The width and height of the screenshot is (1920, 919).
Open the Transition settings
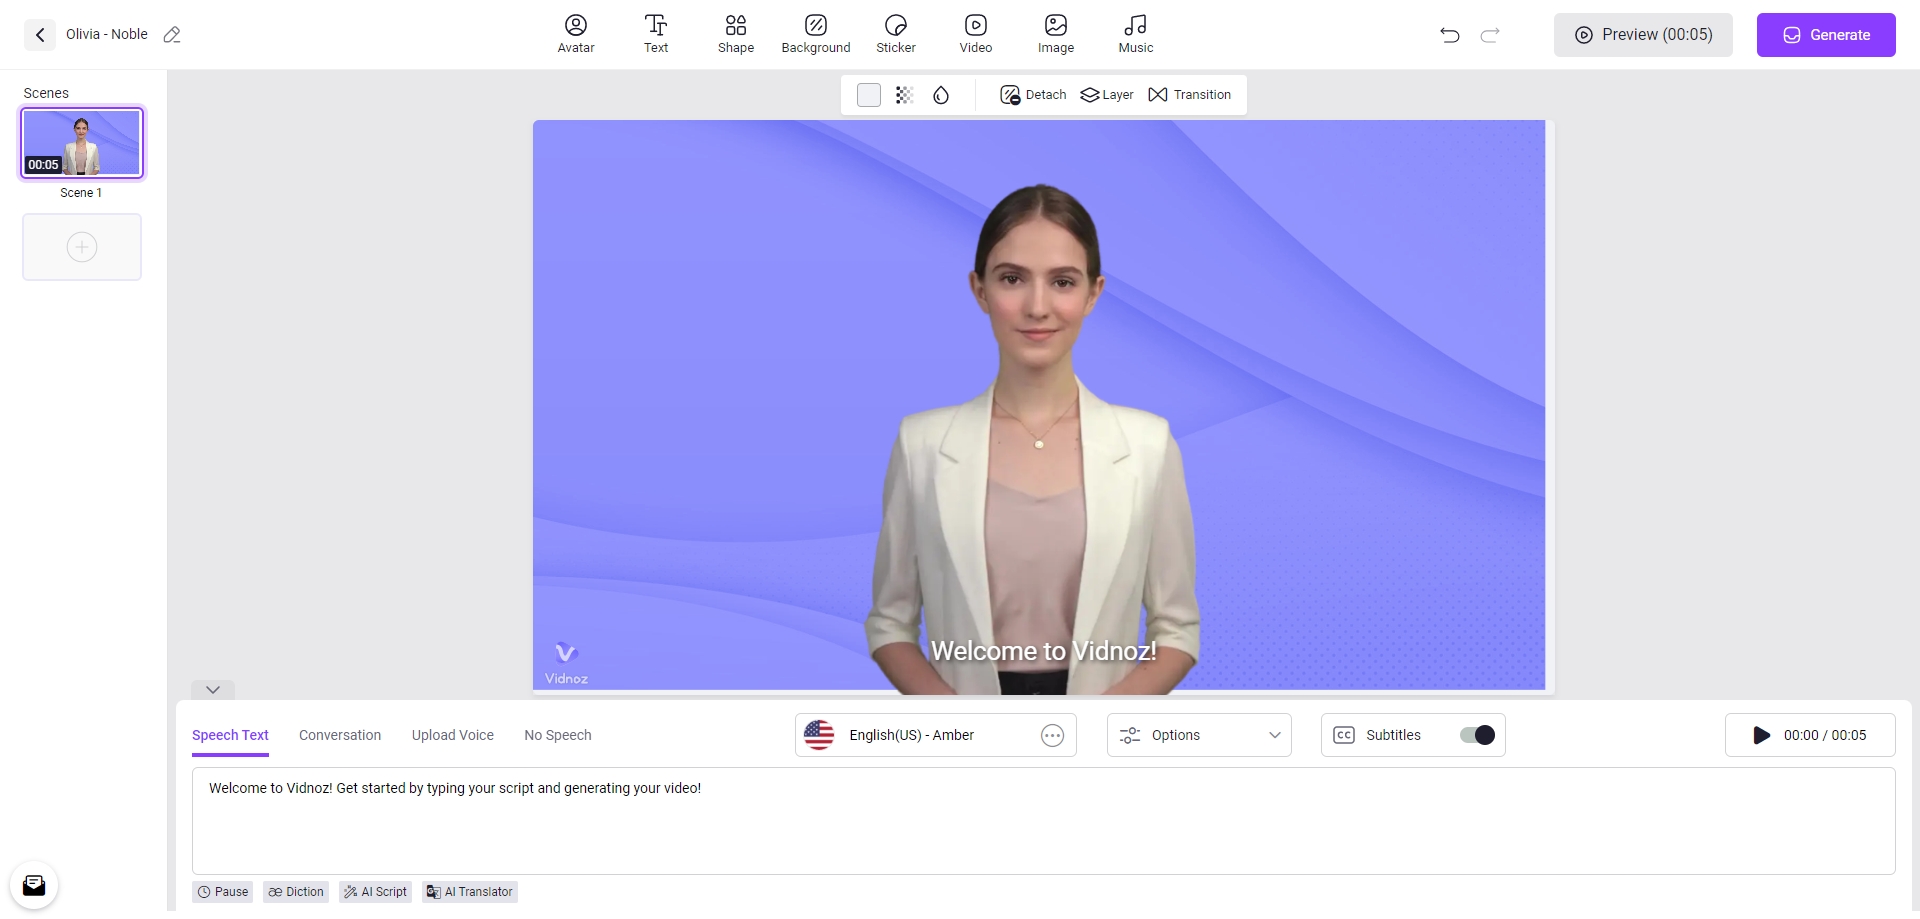(x=1190, y=95)
